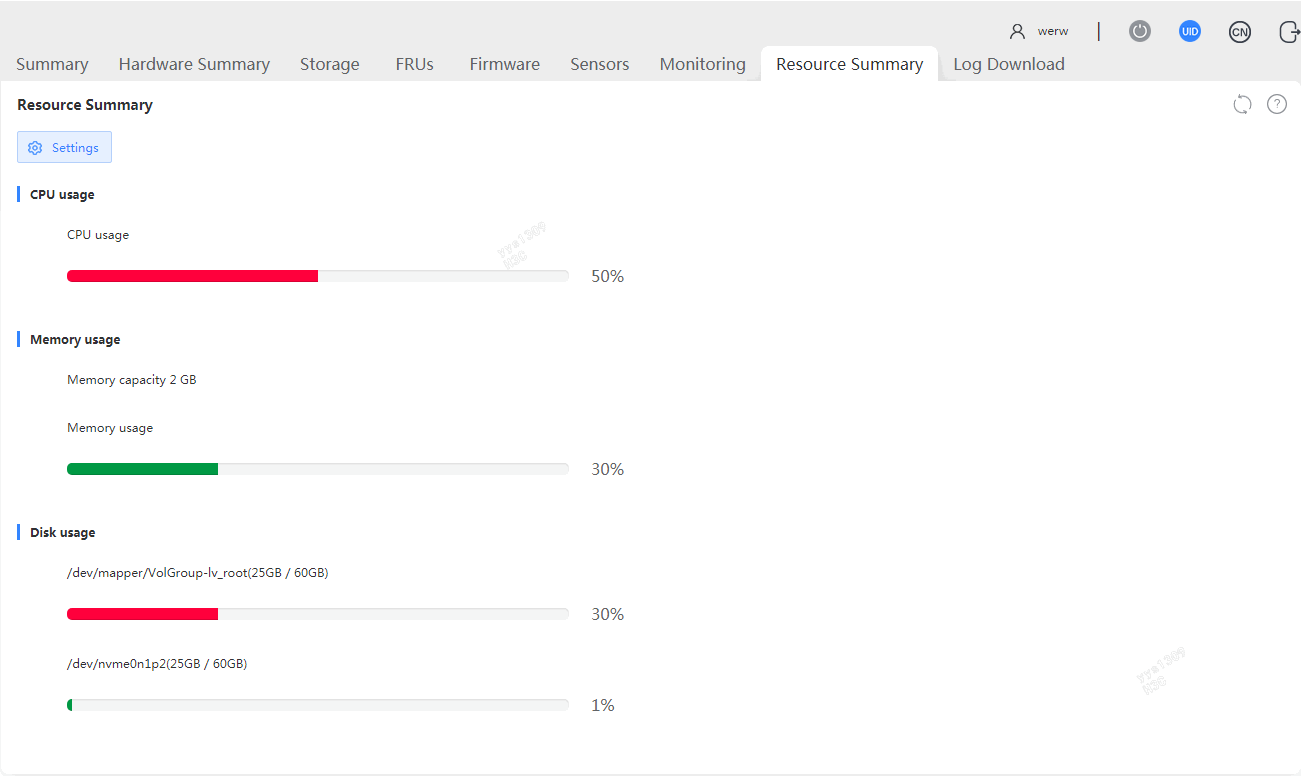Open the help question mark icon
This screenshot has height=776, width=1301.
(1277, 104)
